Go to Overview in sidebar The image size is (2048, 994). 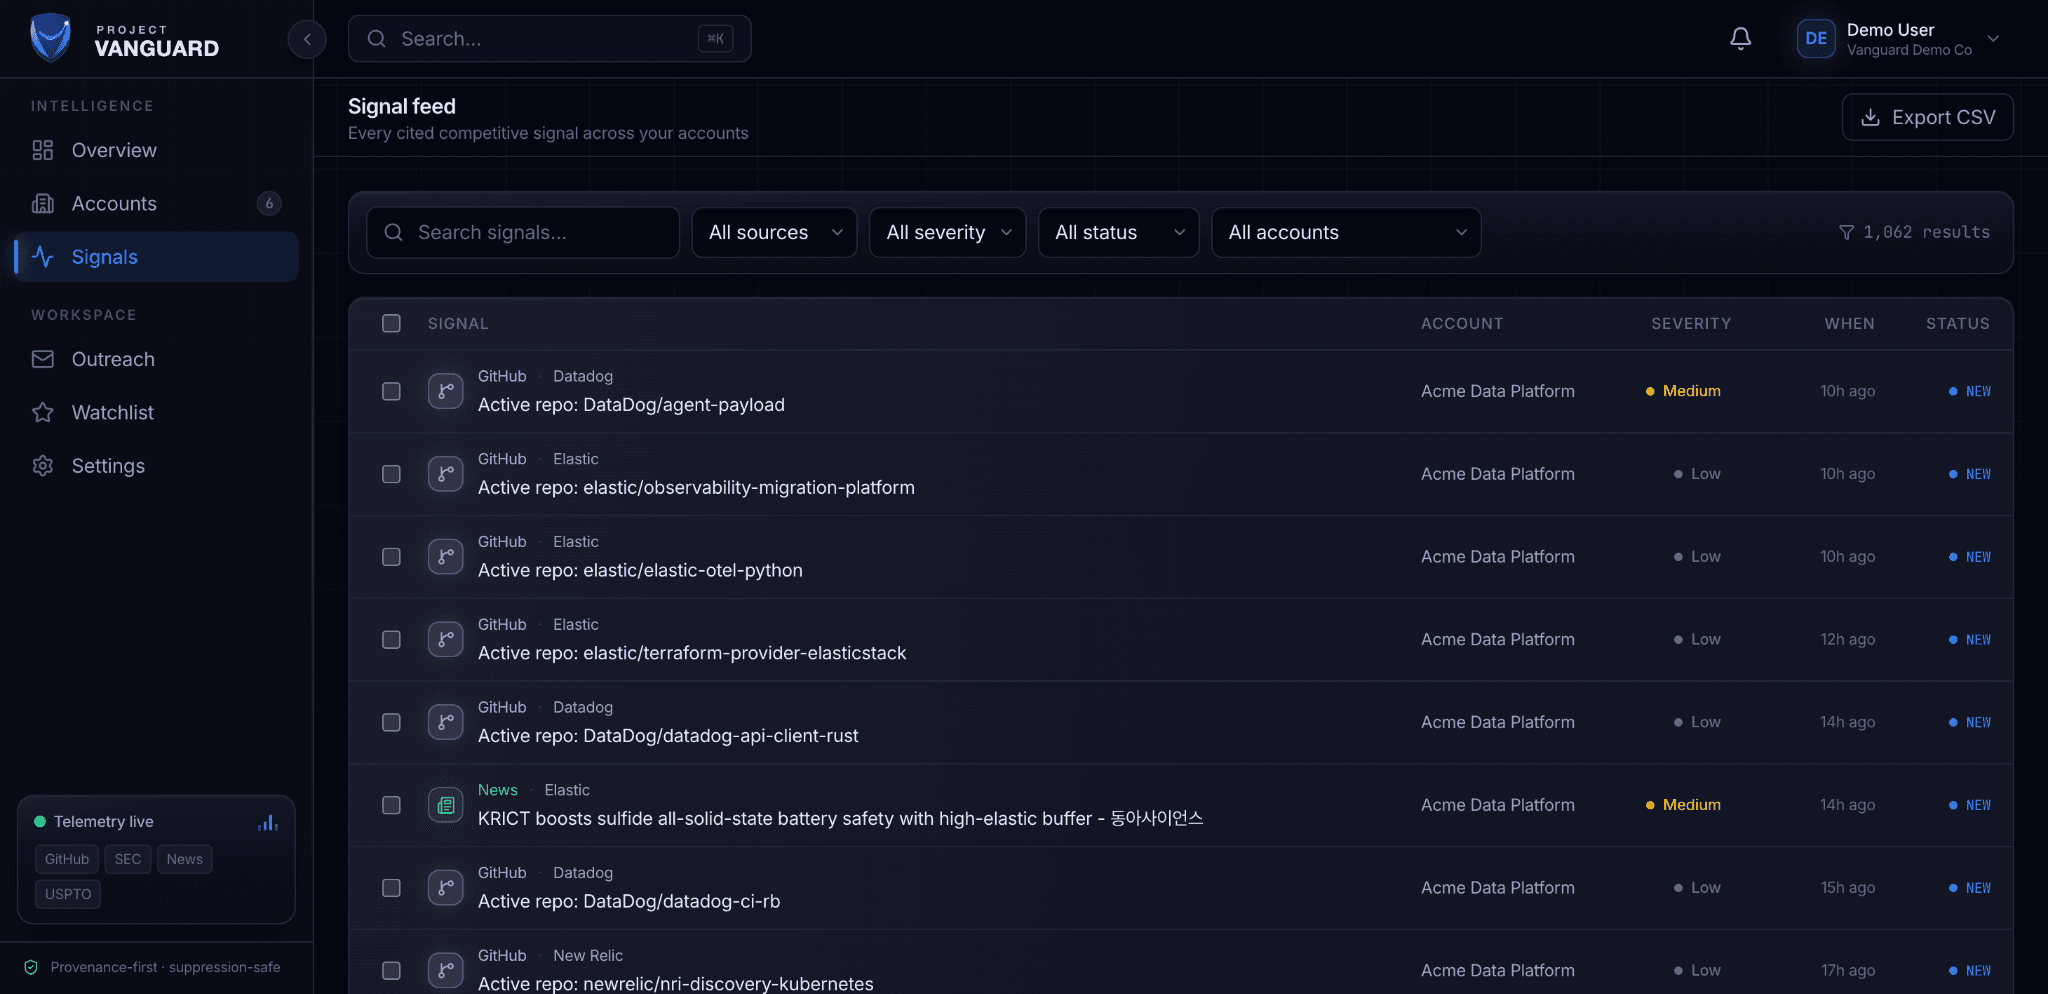tap(156, 150)
